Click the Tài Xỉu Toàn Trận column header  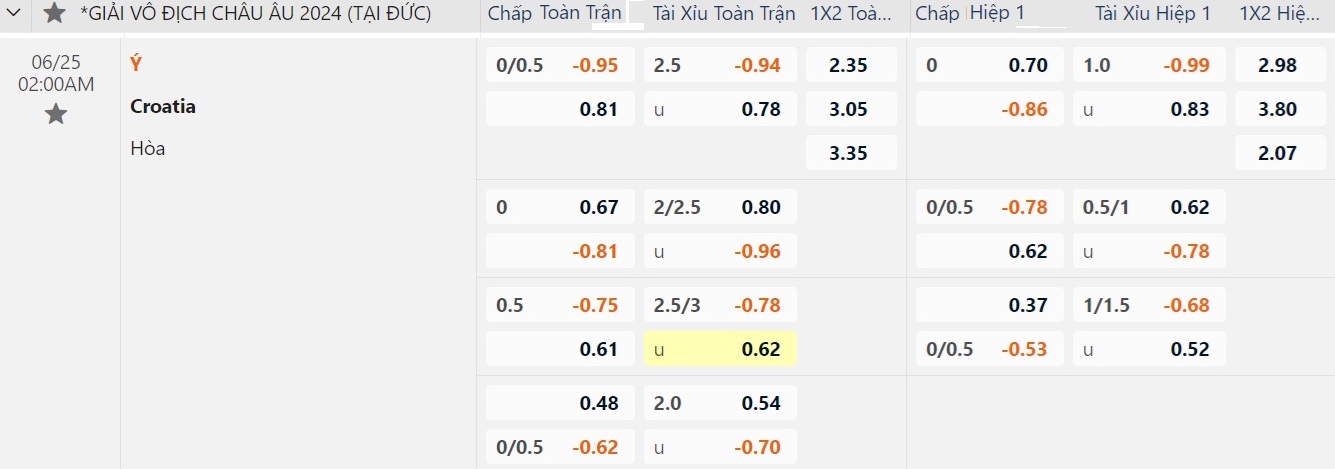click(724, 13)
